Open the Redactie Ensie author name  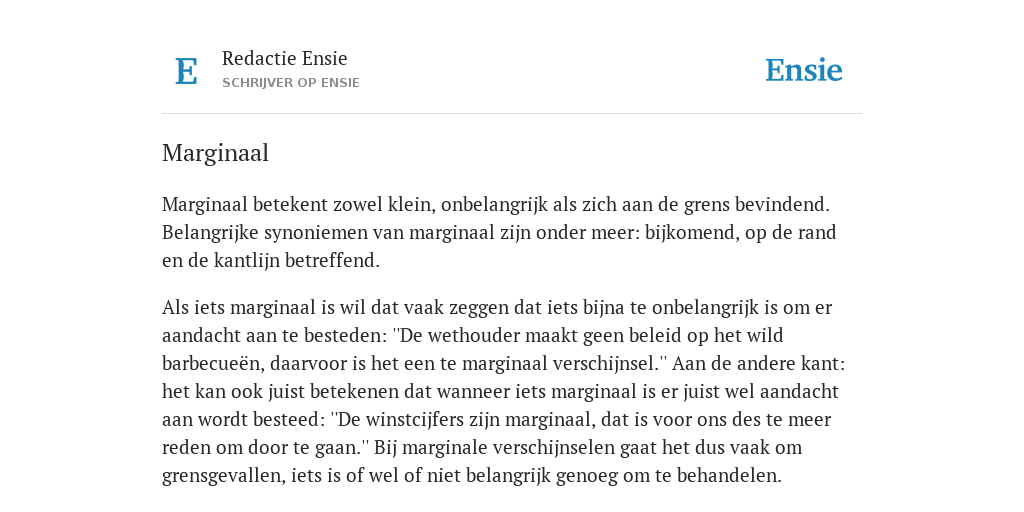pos(285,58)
